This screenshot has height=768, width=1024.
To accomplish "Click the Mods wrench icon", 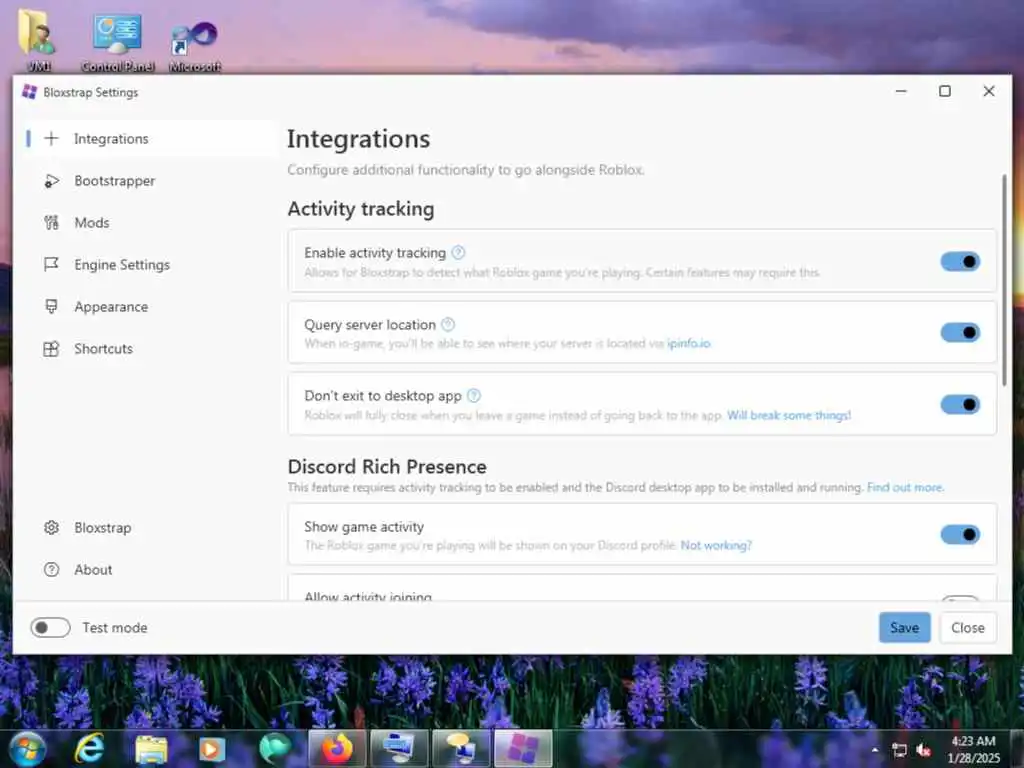I will pos(51,223).
